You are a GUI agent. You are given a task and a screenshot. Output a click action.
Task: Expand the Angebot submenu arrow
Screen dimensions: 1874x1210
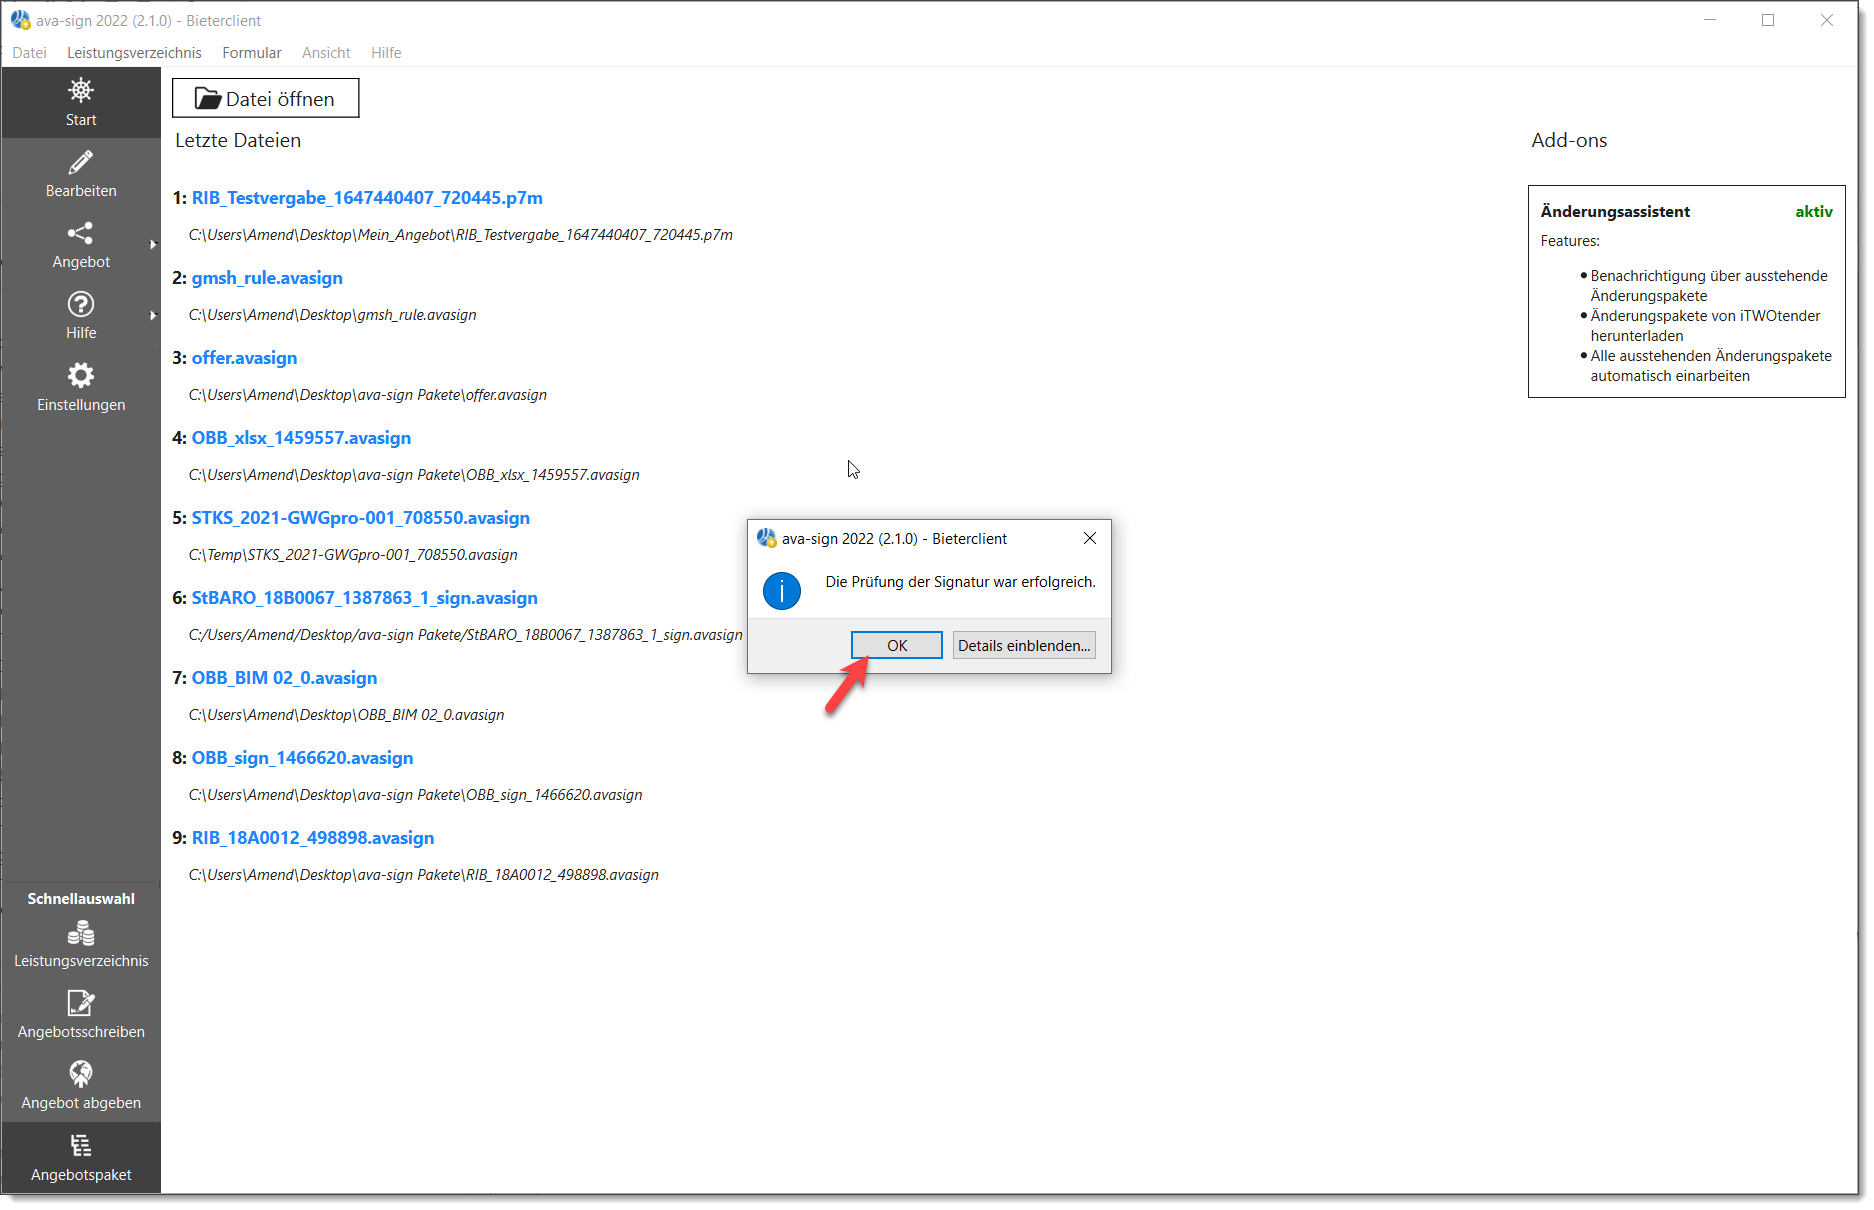[x=153, y=244]
